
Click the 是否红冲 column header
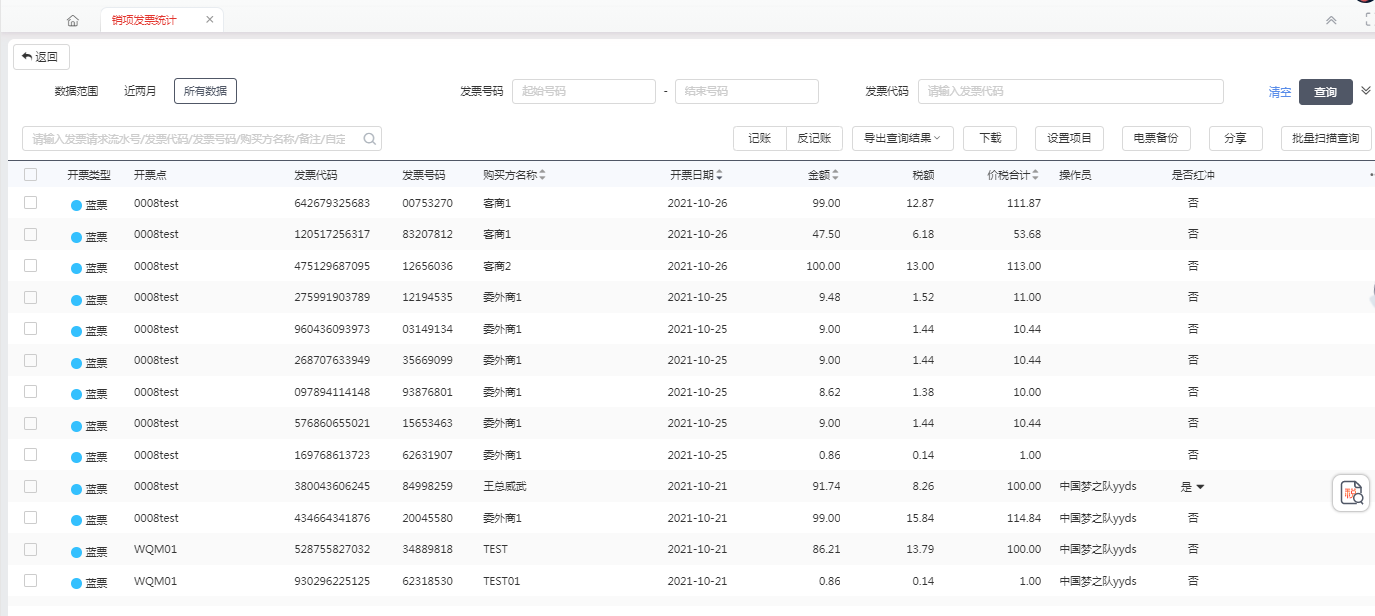tap(1193, 175)
